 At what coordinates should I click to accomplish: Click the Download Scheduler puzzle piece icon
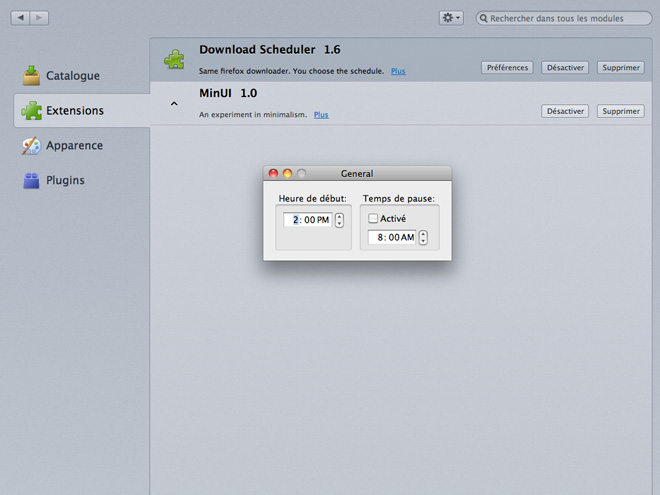coord(174,59)
